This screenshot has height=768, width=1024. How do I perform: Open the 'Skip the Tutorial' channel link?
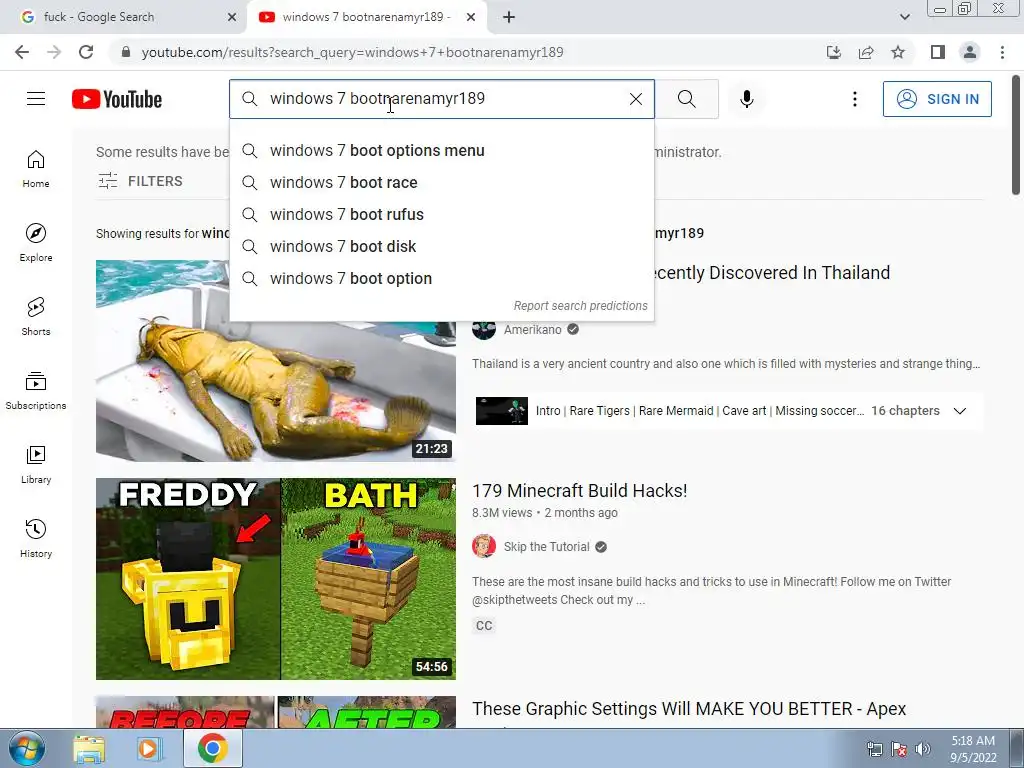pos(546,547)
